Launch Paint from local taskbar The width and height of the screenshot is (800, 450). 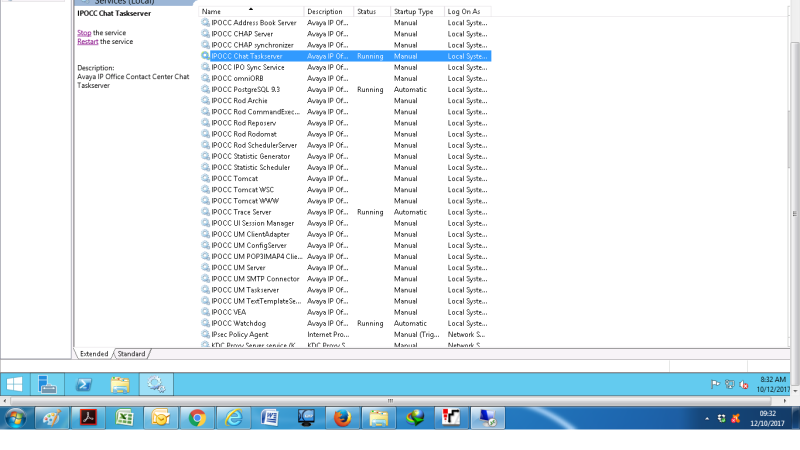click(52, 418)
